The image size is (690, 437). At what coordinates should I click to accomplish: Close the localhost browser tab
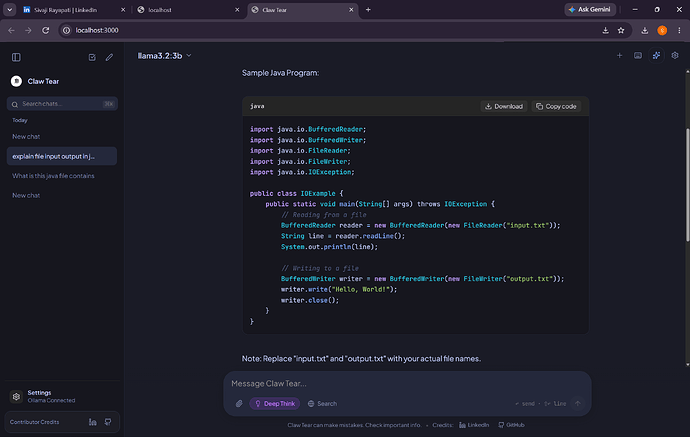(237, 10)
